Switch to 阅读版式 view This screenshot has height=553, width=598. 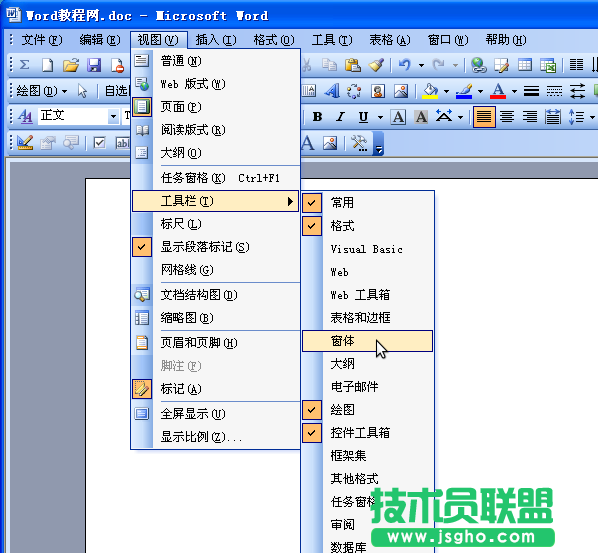click(215, 130)
